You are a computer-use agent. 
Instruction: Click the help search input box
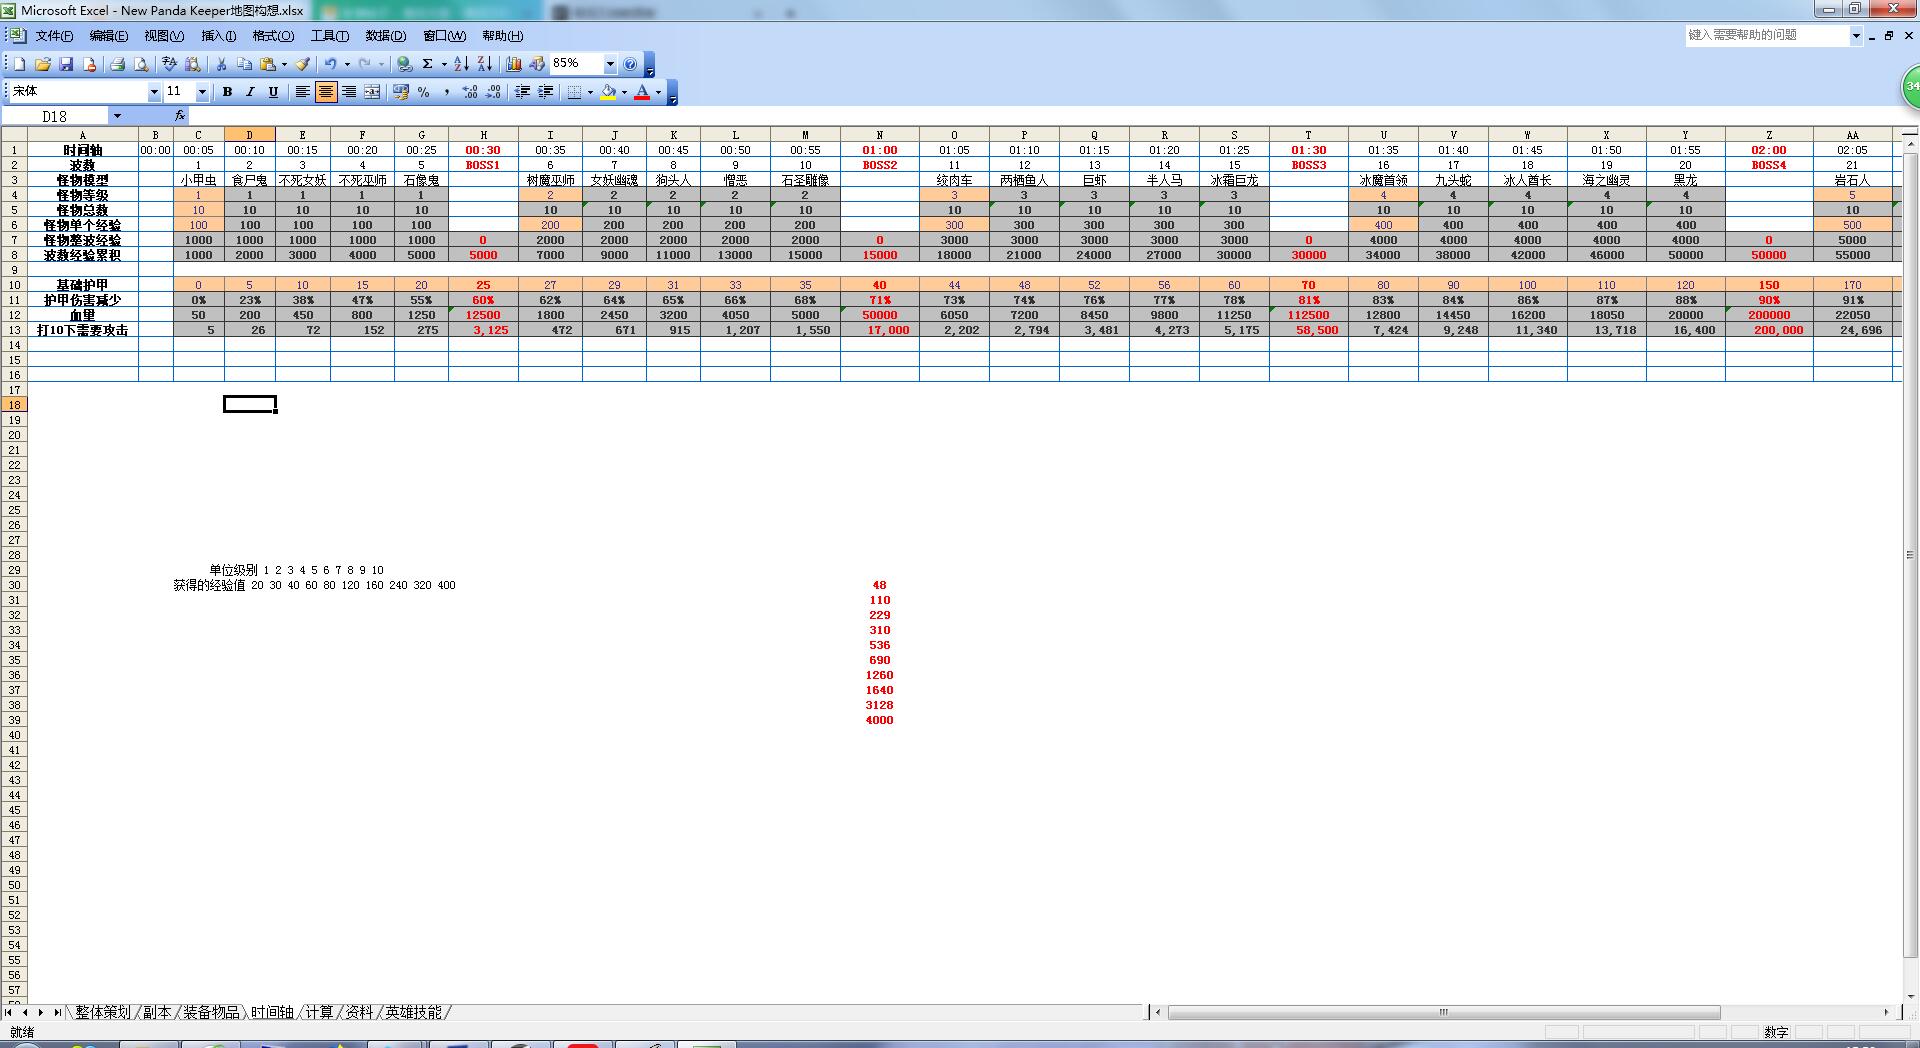tap(1765, 35)
